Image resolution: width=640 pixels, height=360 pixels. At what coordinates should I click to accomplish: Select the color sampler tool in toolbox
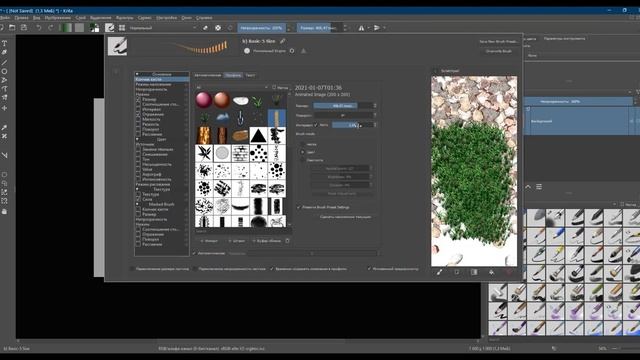[4, 127]
